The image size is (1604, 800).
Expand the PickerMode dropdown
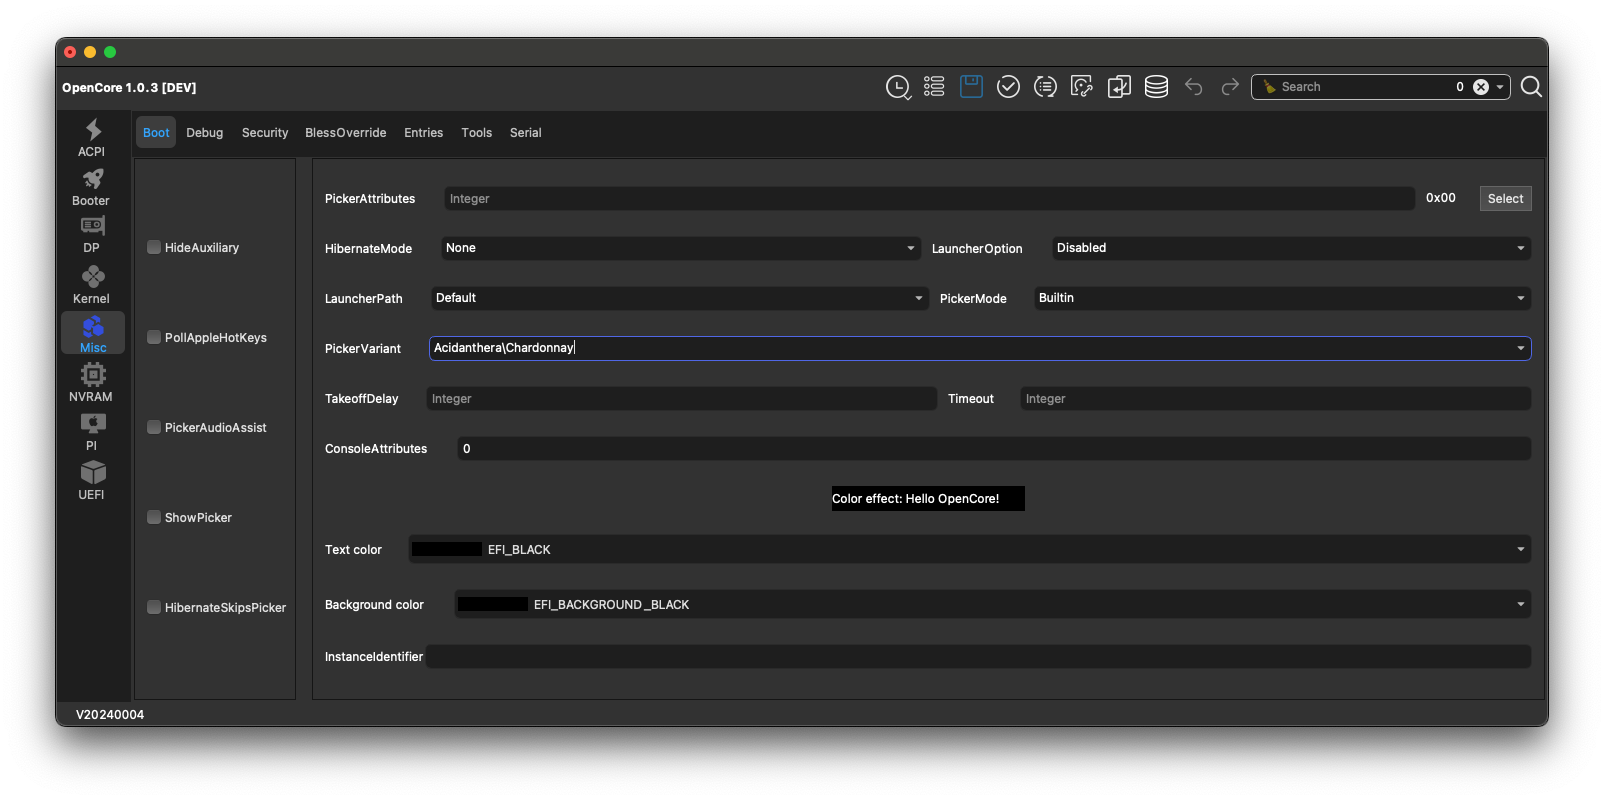[1282, 298]
